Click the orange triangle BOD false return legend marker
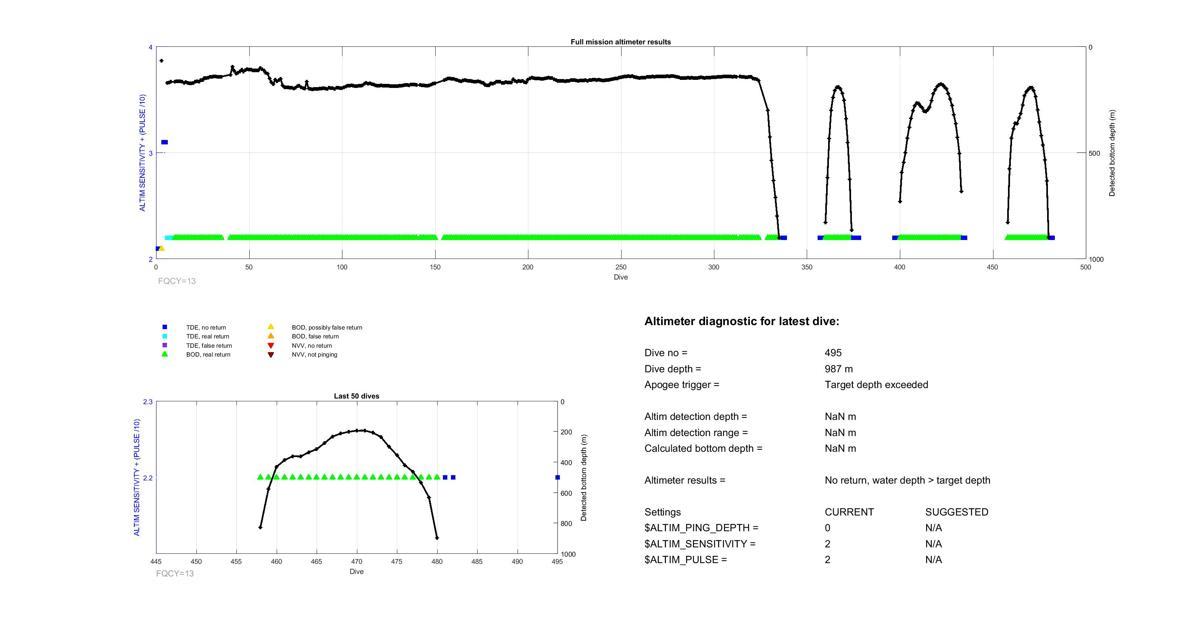1200x622 pixels. [270, 336]
